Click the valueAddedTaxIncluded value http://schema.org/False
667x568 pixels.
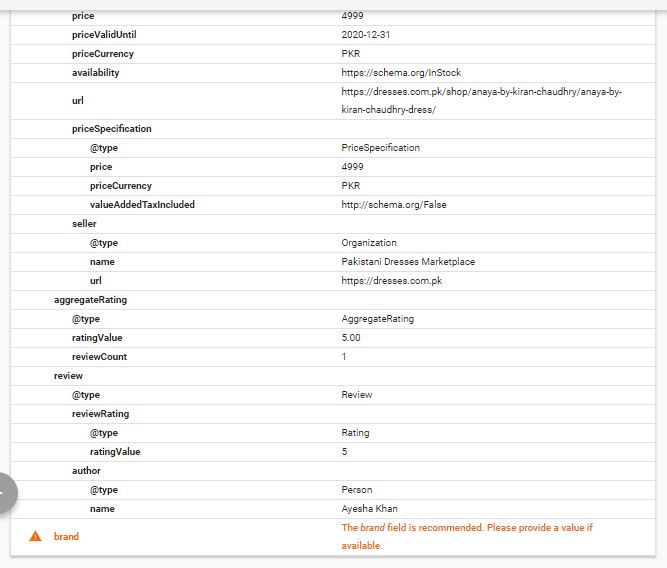point(394,205)
